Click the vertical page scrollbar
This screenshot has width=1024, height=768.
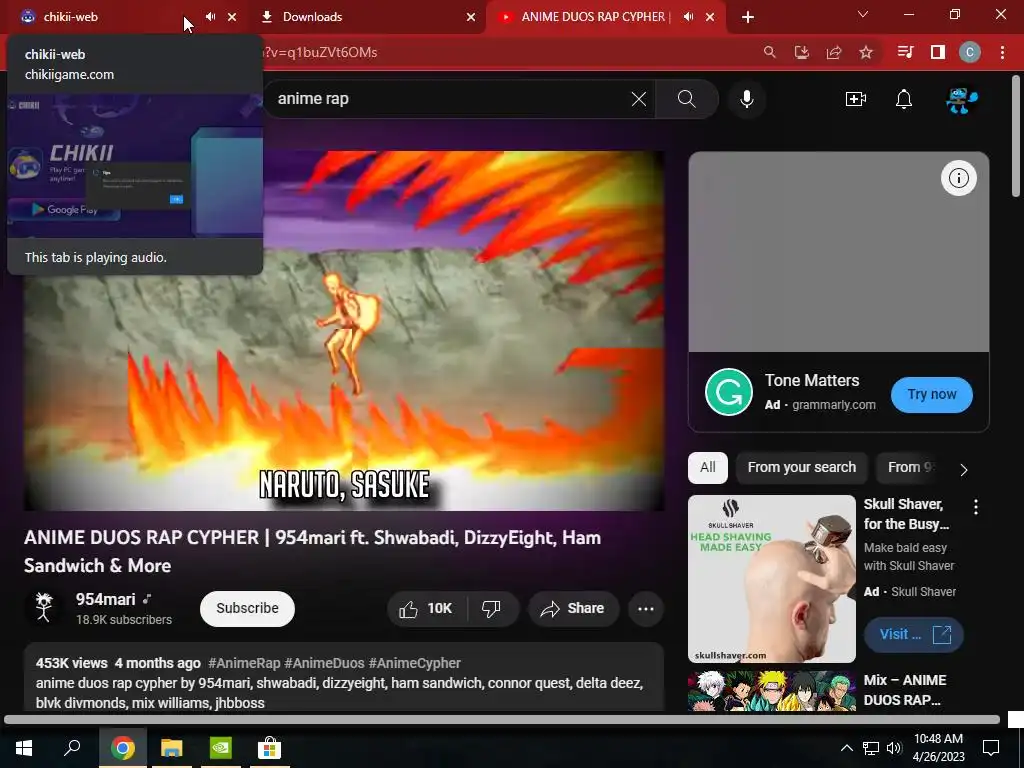point(1016,137)
